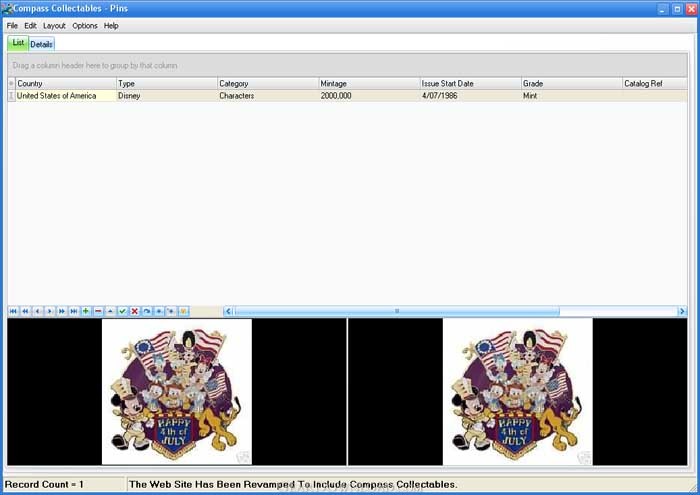700x495 pixels.
Task: Close the Compass Collectables window
Action: [692, 8]
